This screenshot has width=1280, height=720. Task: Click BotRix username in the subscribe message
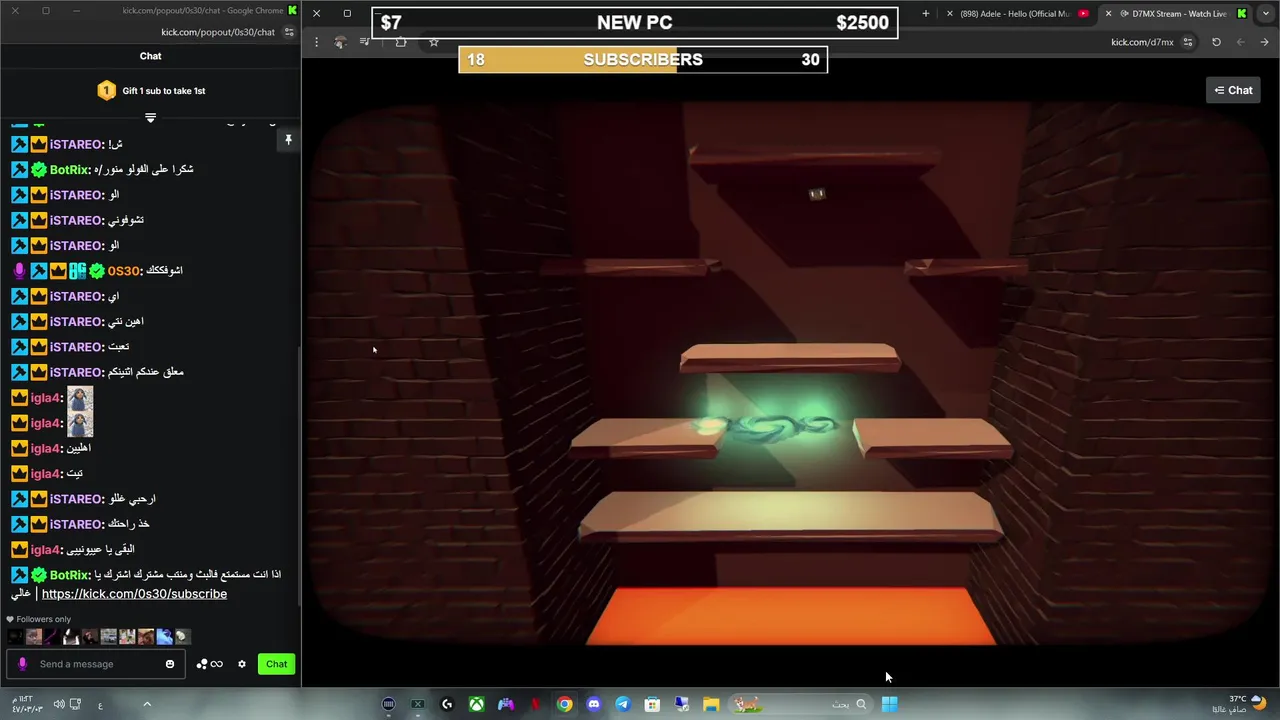[x=70, y=575]
